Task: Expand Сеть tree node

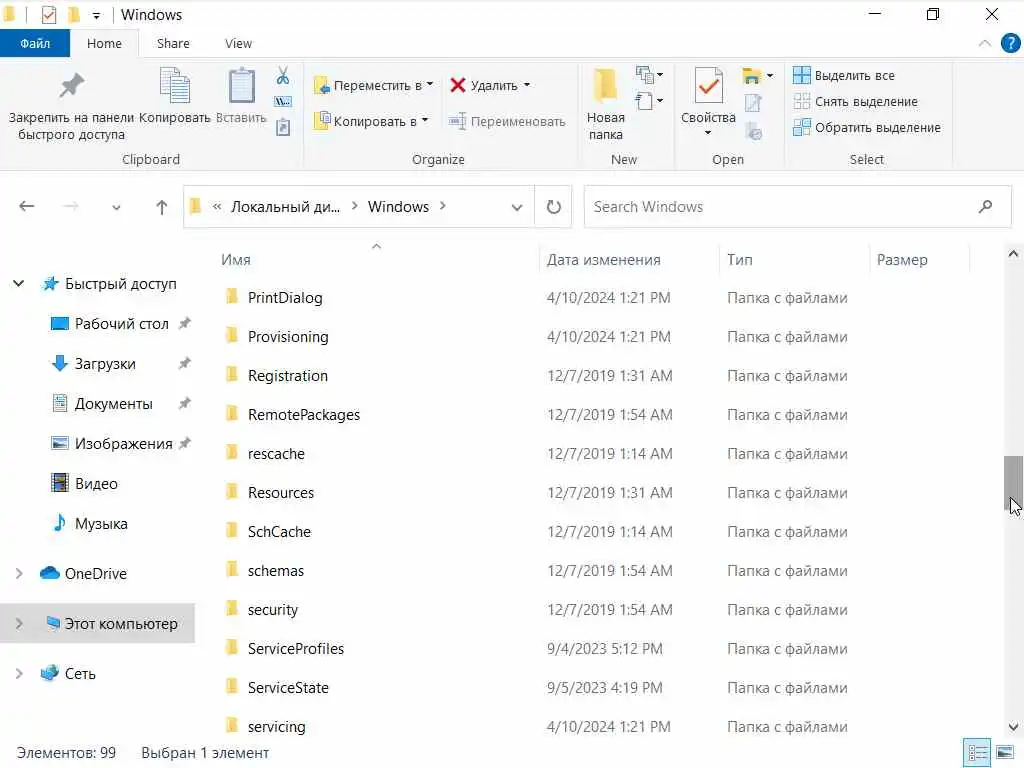Action: tap(19, 673)
